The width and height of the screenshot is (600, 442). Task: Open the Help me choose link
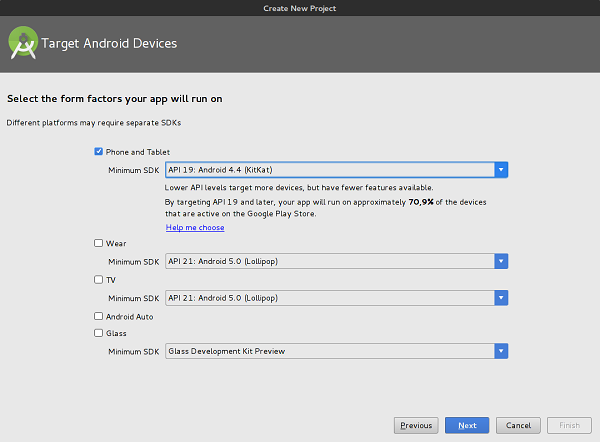195,227
